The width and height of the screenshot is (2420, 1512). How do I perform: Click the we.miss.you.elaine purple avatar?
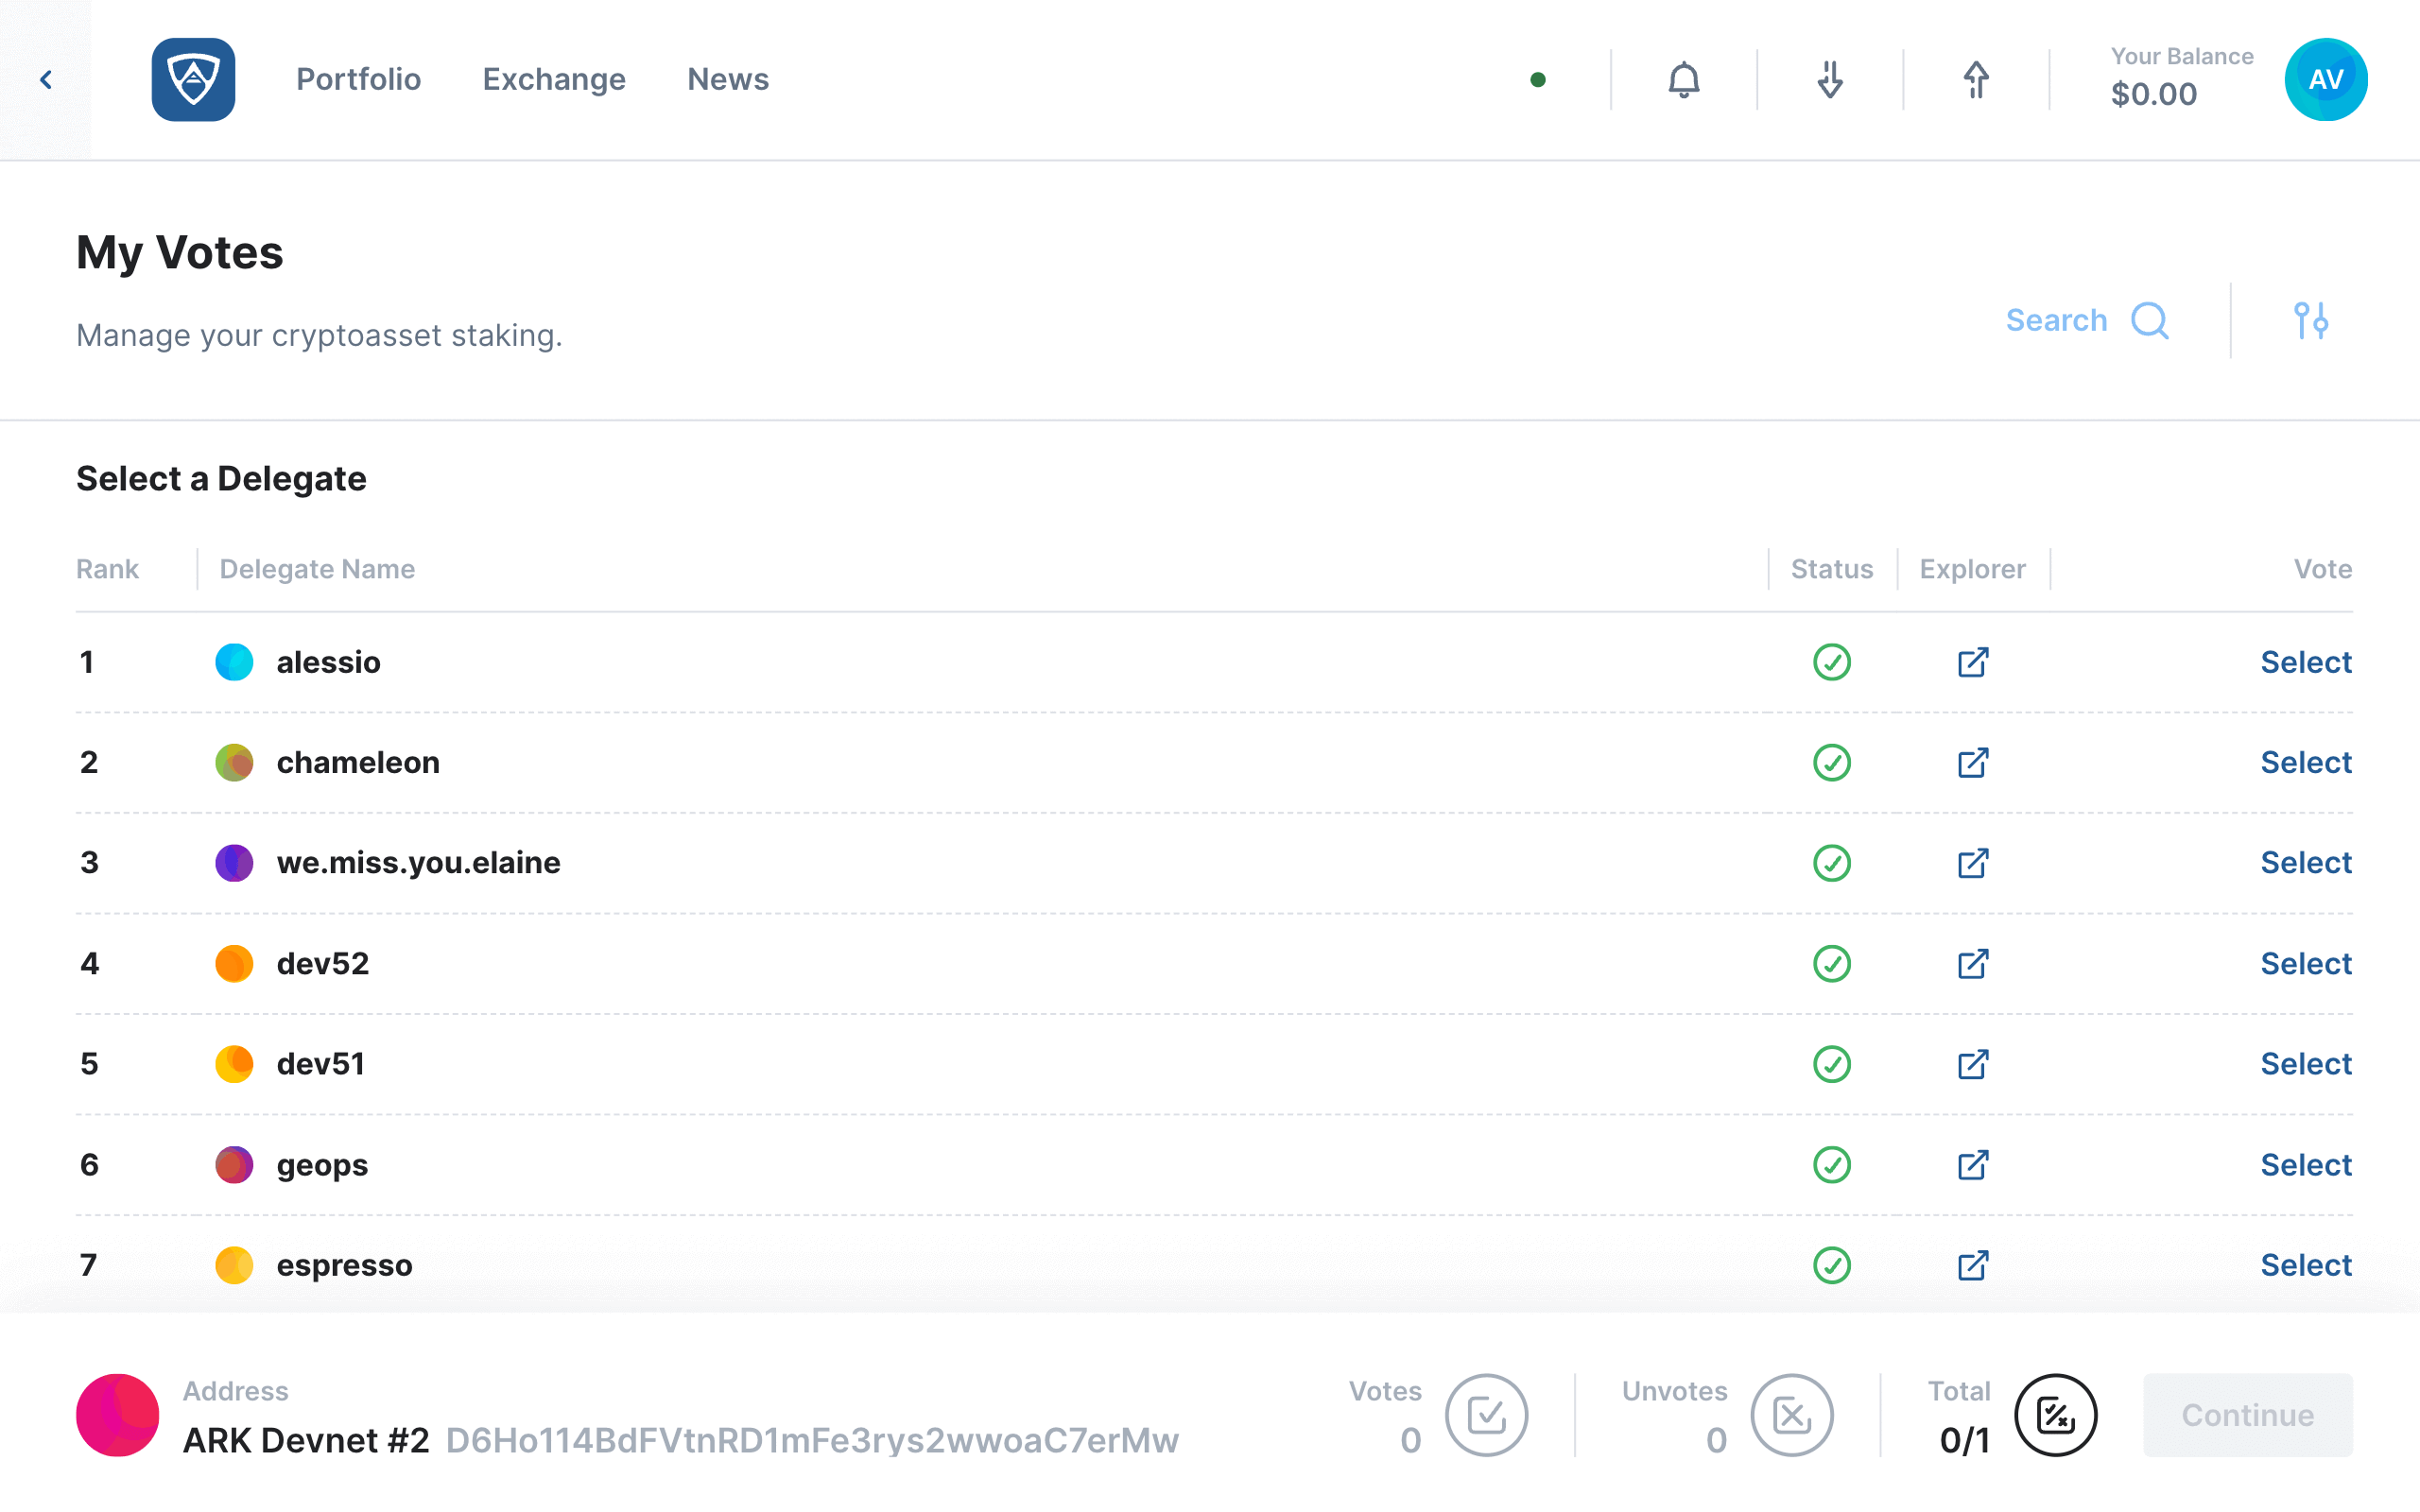[234, 863]
